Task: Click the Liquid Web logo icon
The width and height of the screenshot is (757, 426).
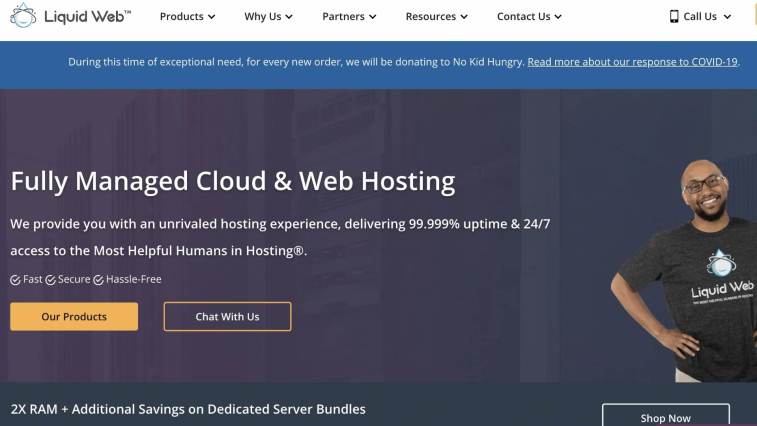Action: (x=23, y=15)
